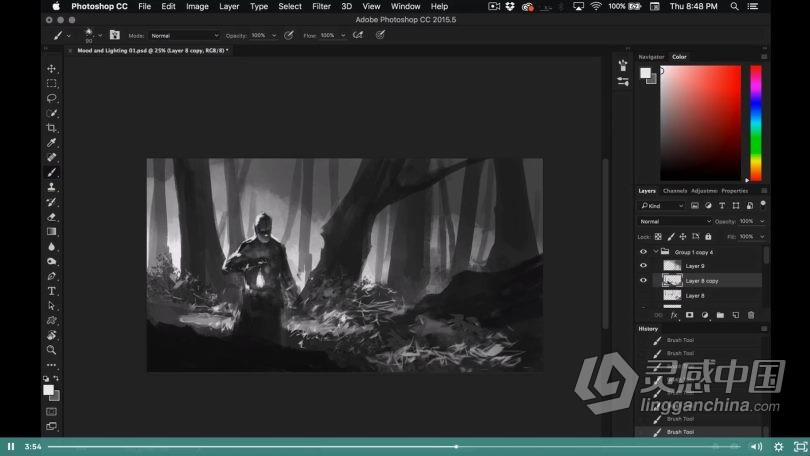
Task: Toggle the Brush panel button in options bar
Action: pos(115,35)
